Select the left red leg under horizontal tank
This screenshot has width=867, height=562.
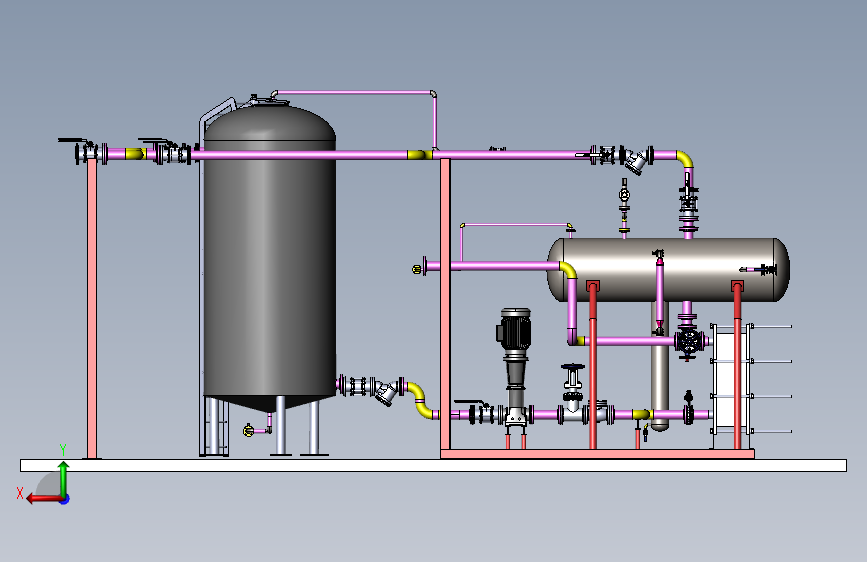(x=593, y=365)
